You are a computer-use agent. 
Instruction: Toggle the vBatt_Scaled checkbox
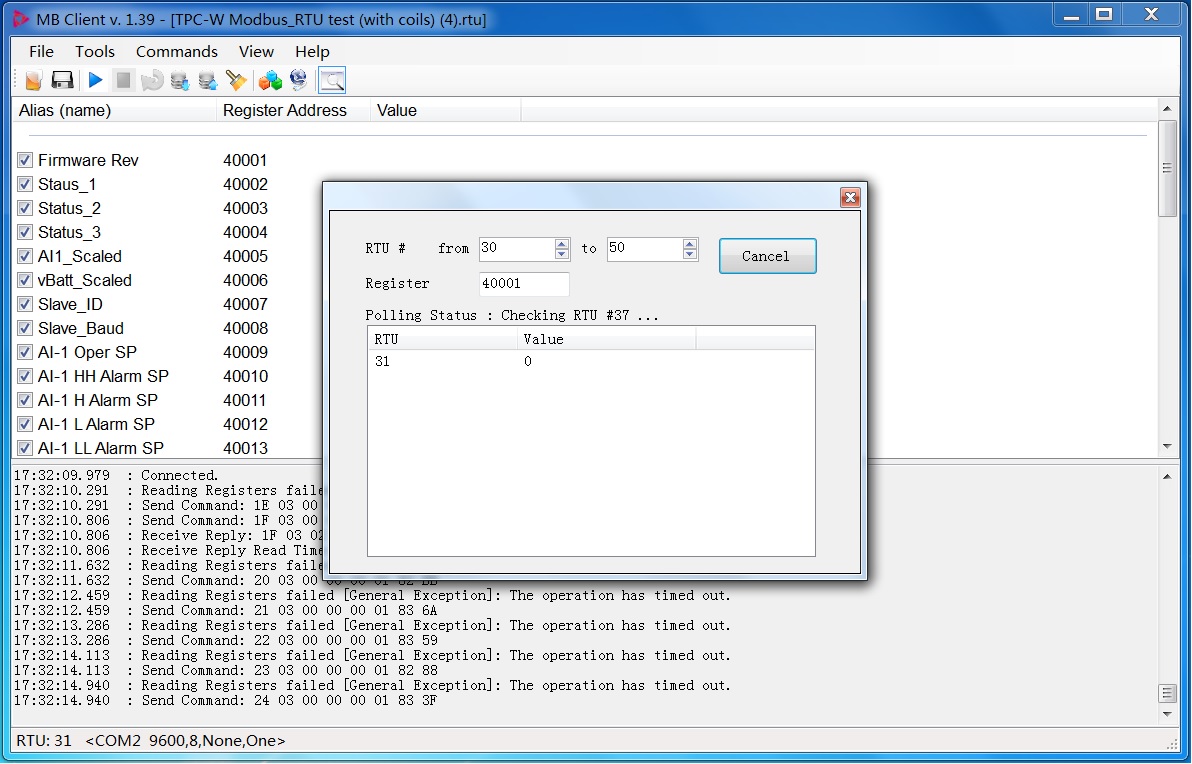click(x=25, y=281)
